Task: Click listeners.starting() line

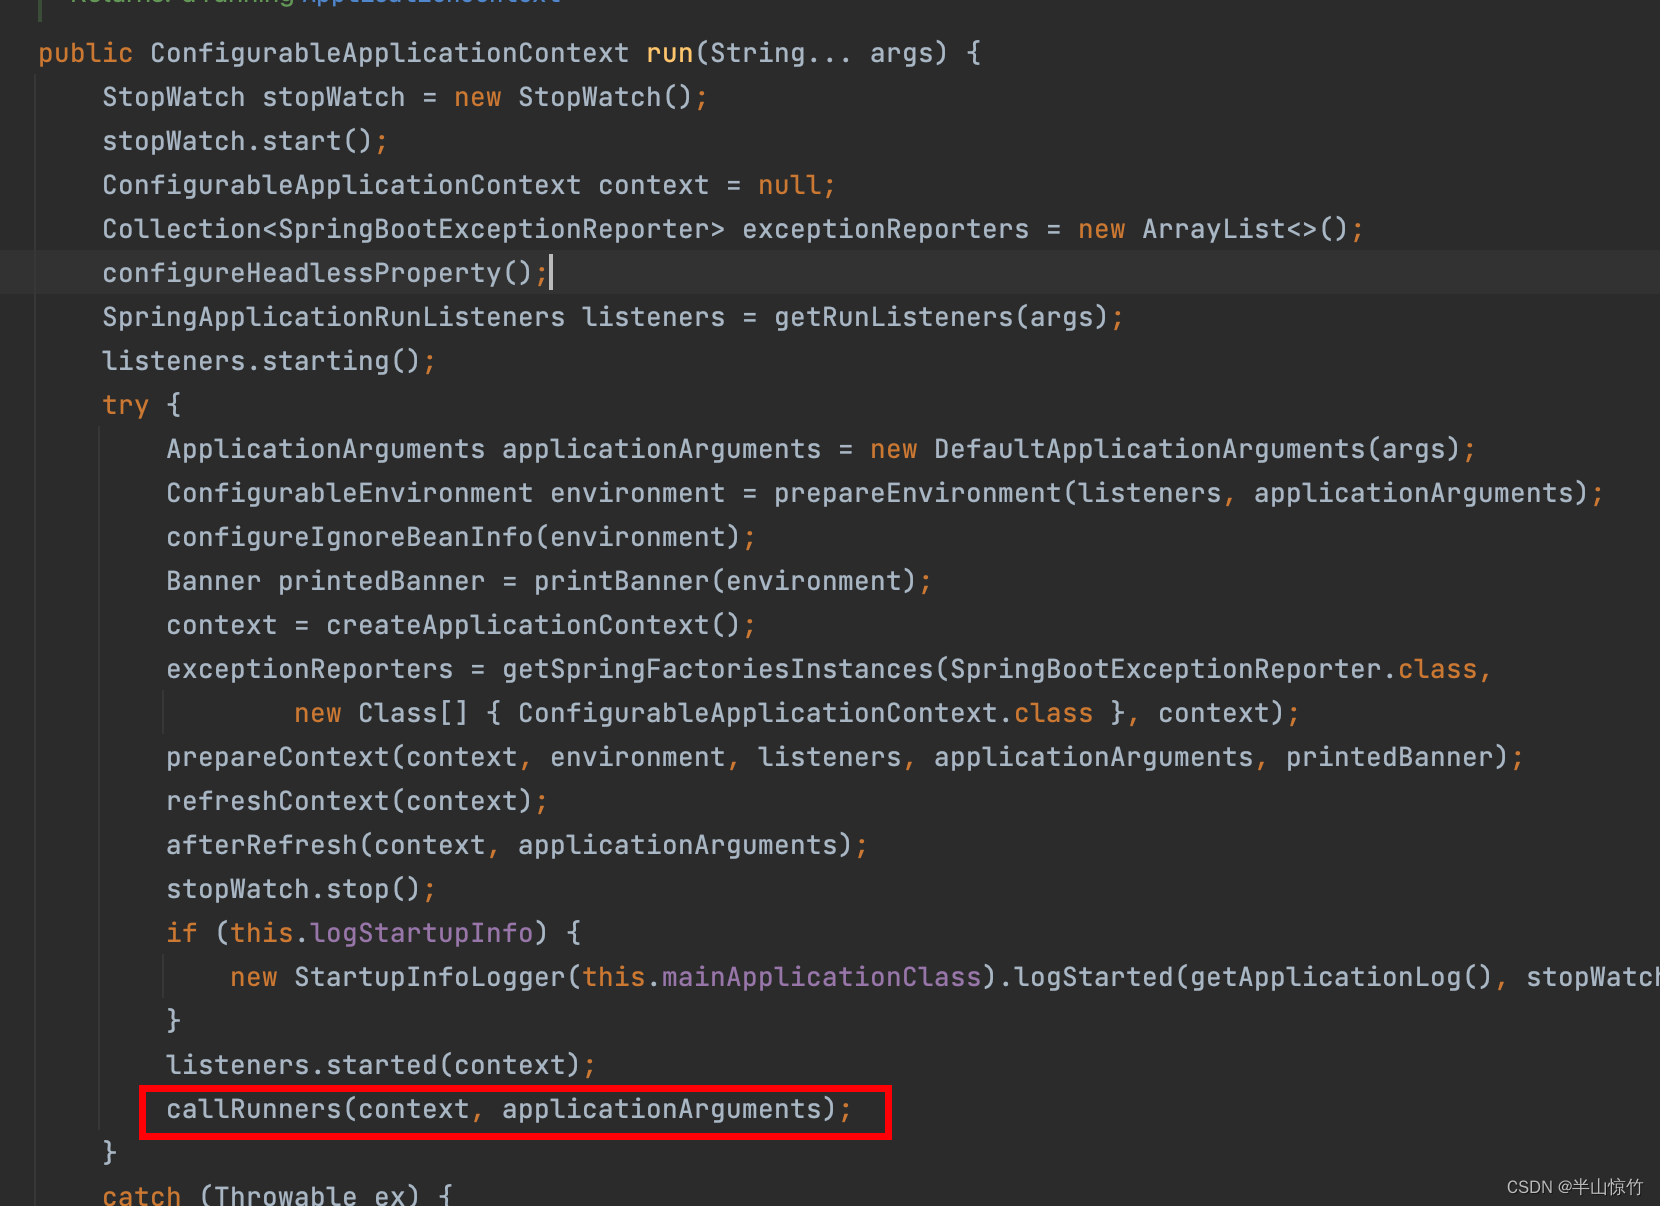Action: tap(270, 361)
